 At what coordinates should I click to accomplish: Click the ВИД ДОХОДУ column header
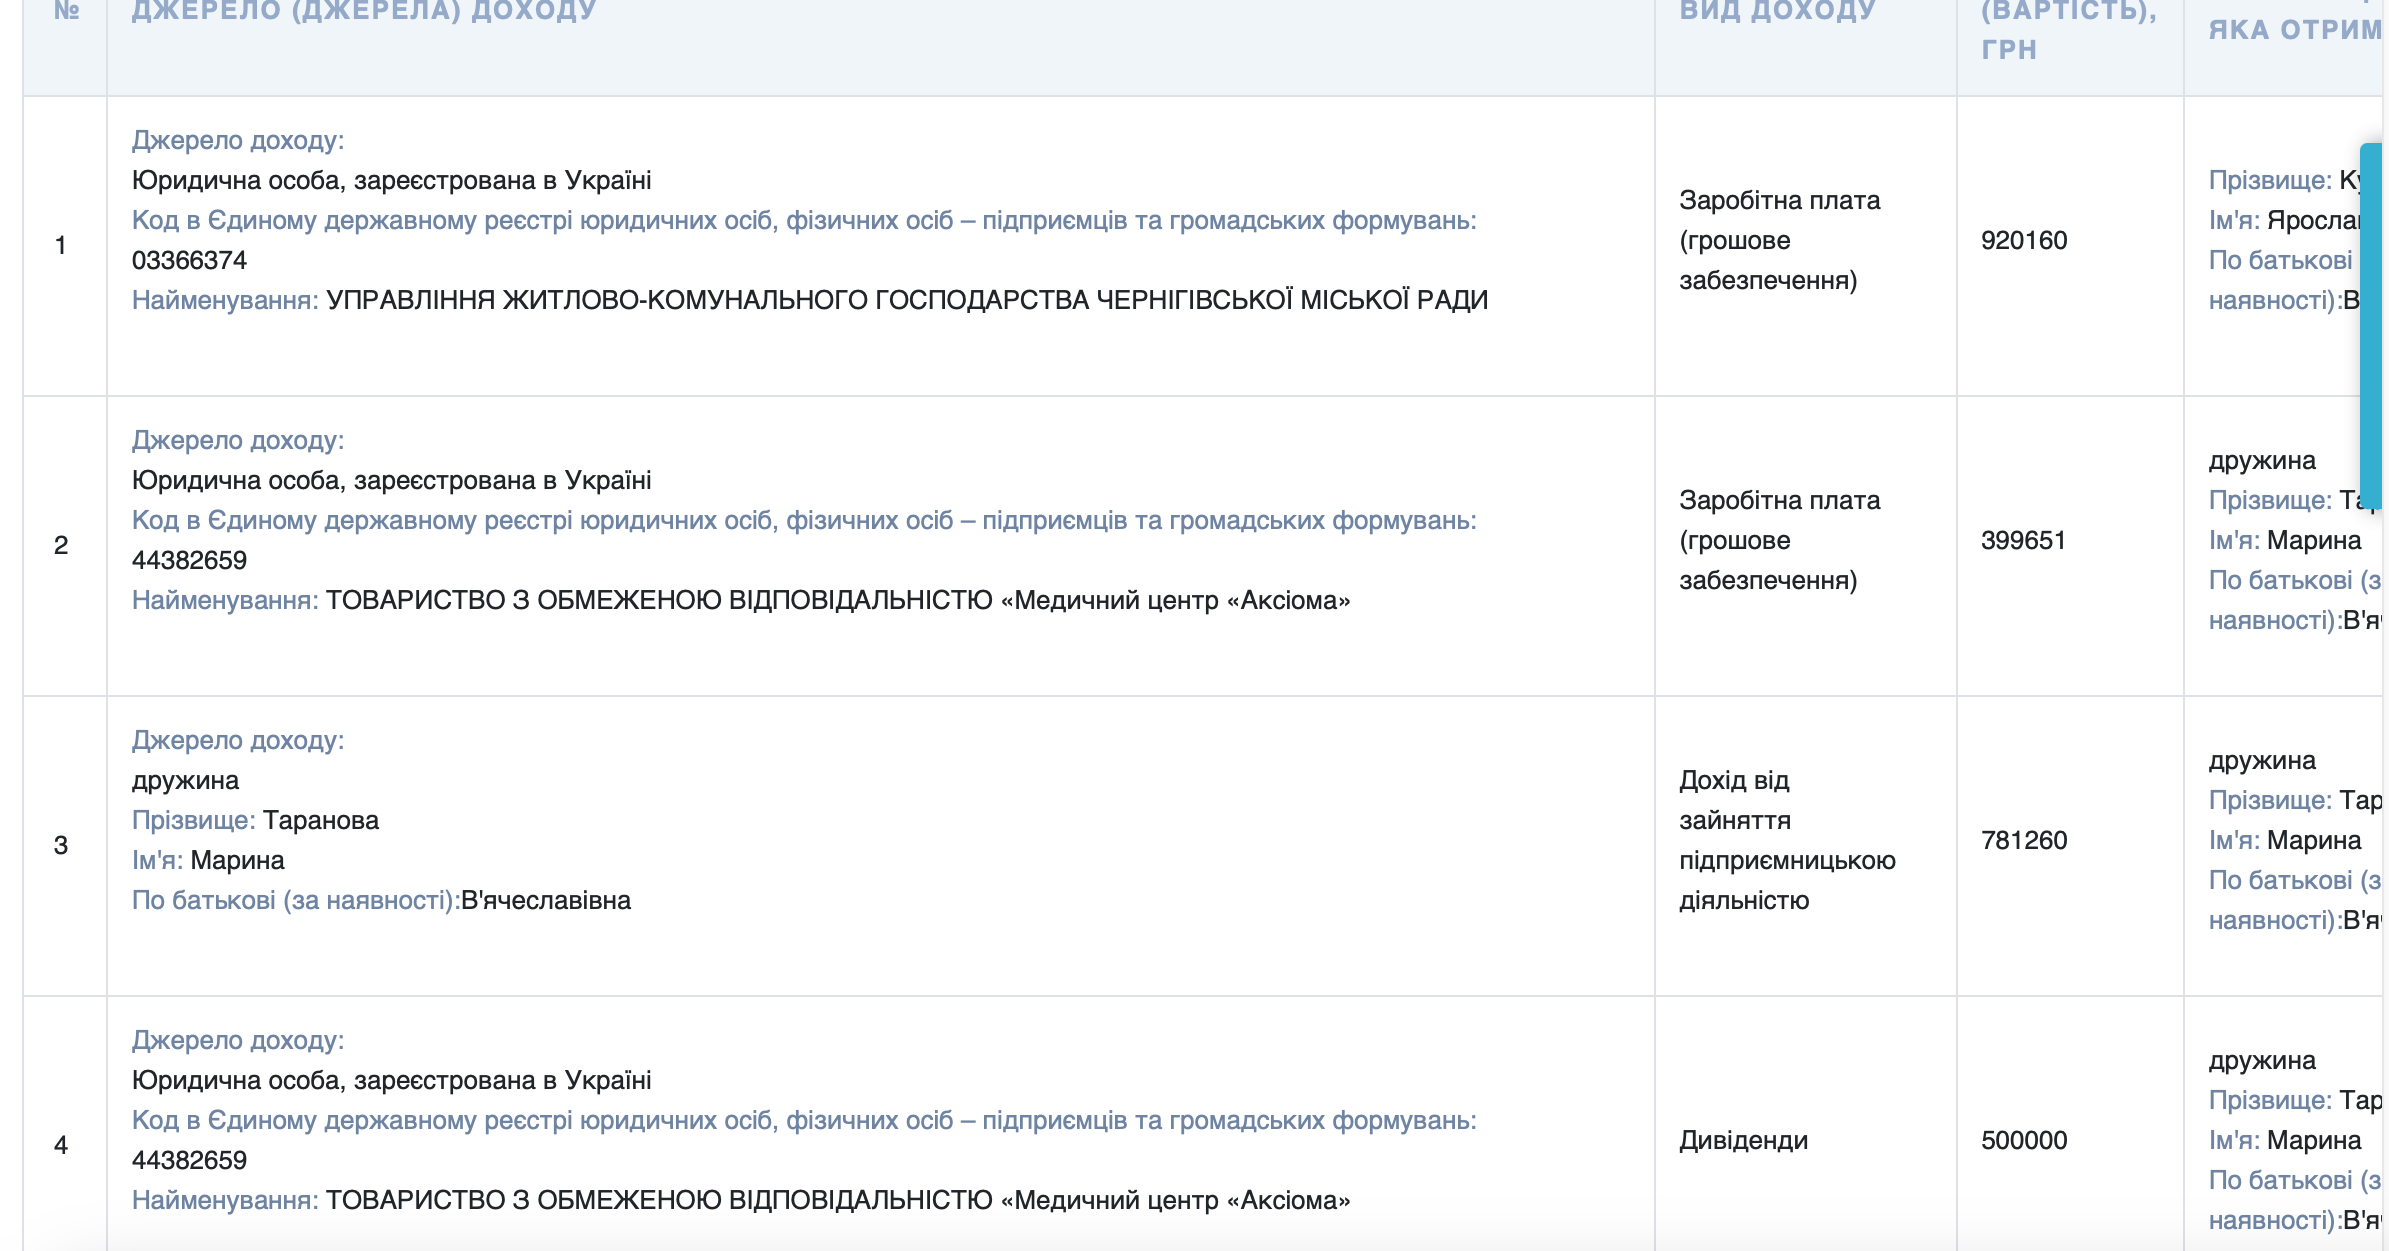[1777, 12]
